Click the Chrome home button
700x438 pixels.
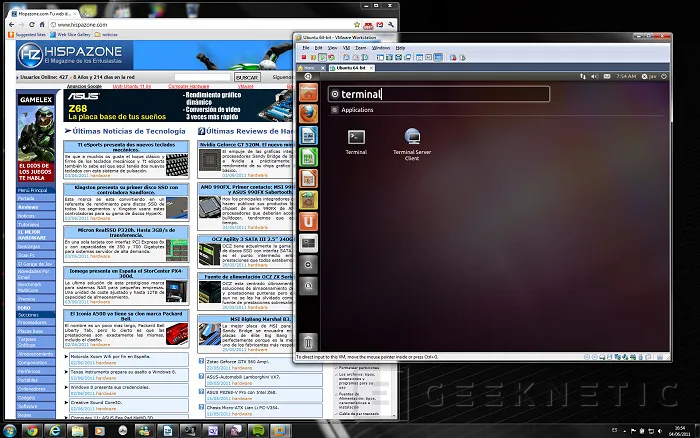42,25
